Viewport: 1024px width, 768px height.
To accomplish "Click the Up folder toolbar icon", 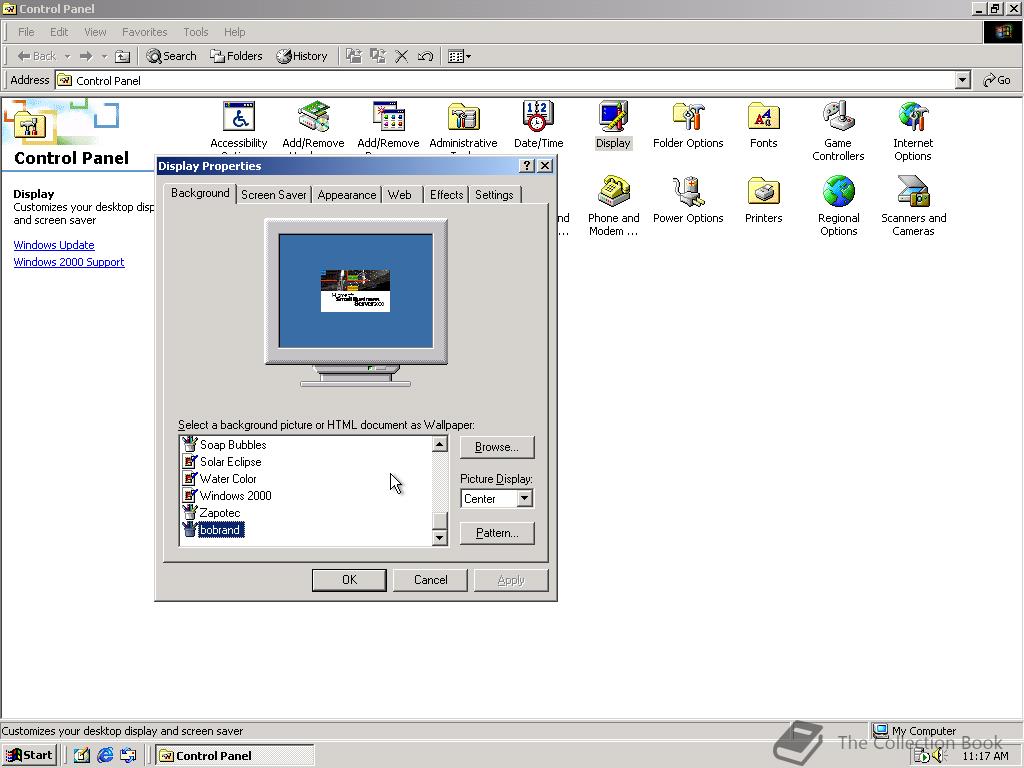I will click(x=122, y=56).
